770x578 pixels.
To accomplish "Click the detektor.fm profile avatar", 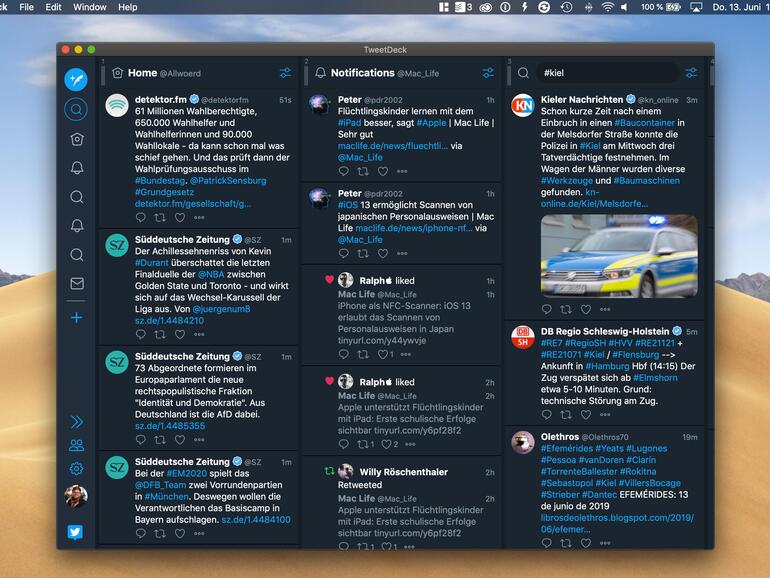I will point(117,105).
